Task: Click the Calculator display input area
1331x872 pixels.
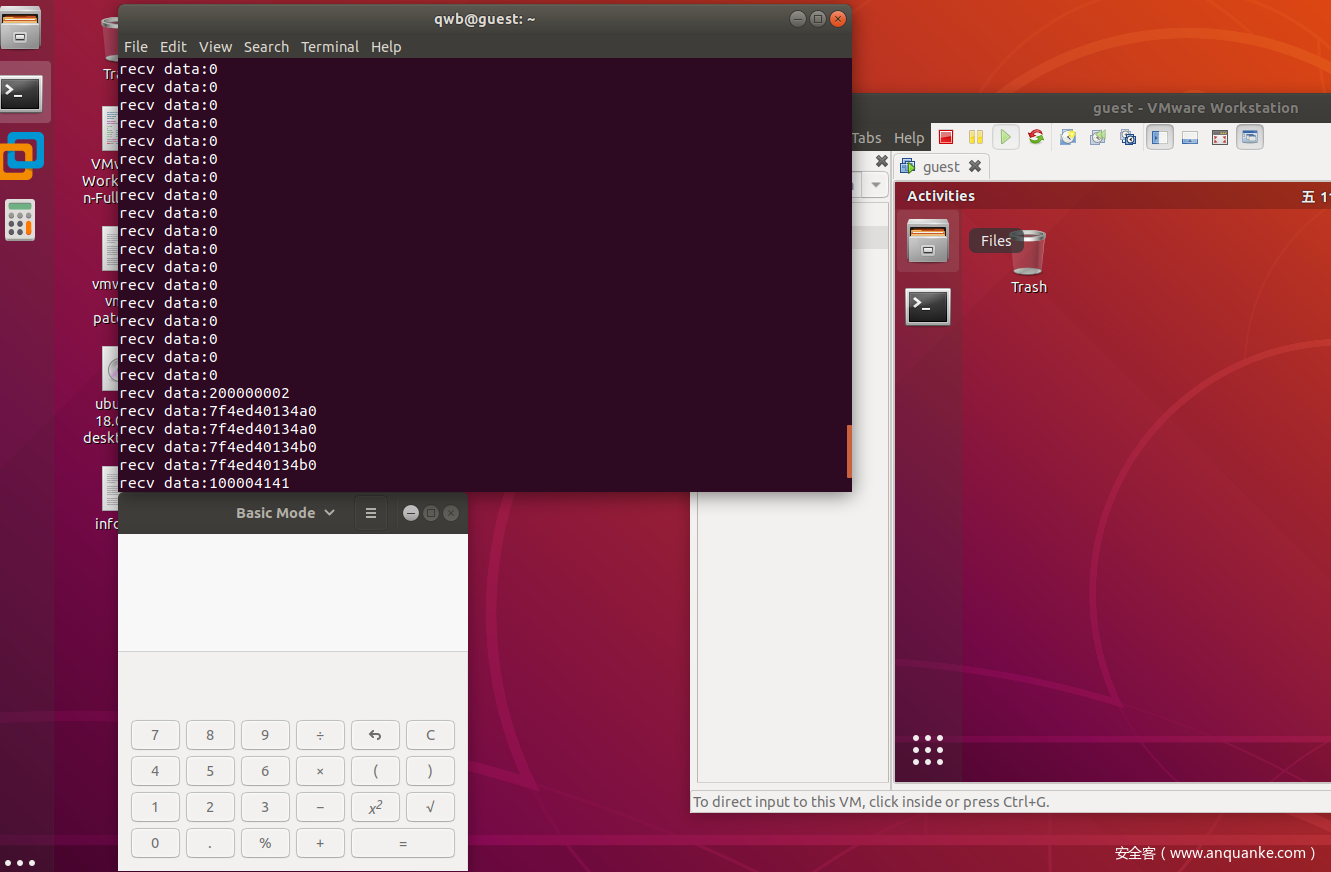Action: point(292,592)
